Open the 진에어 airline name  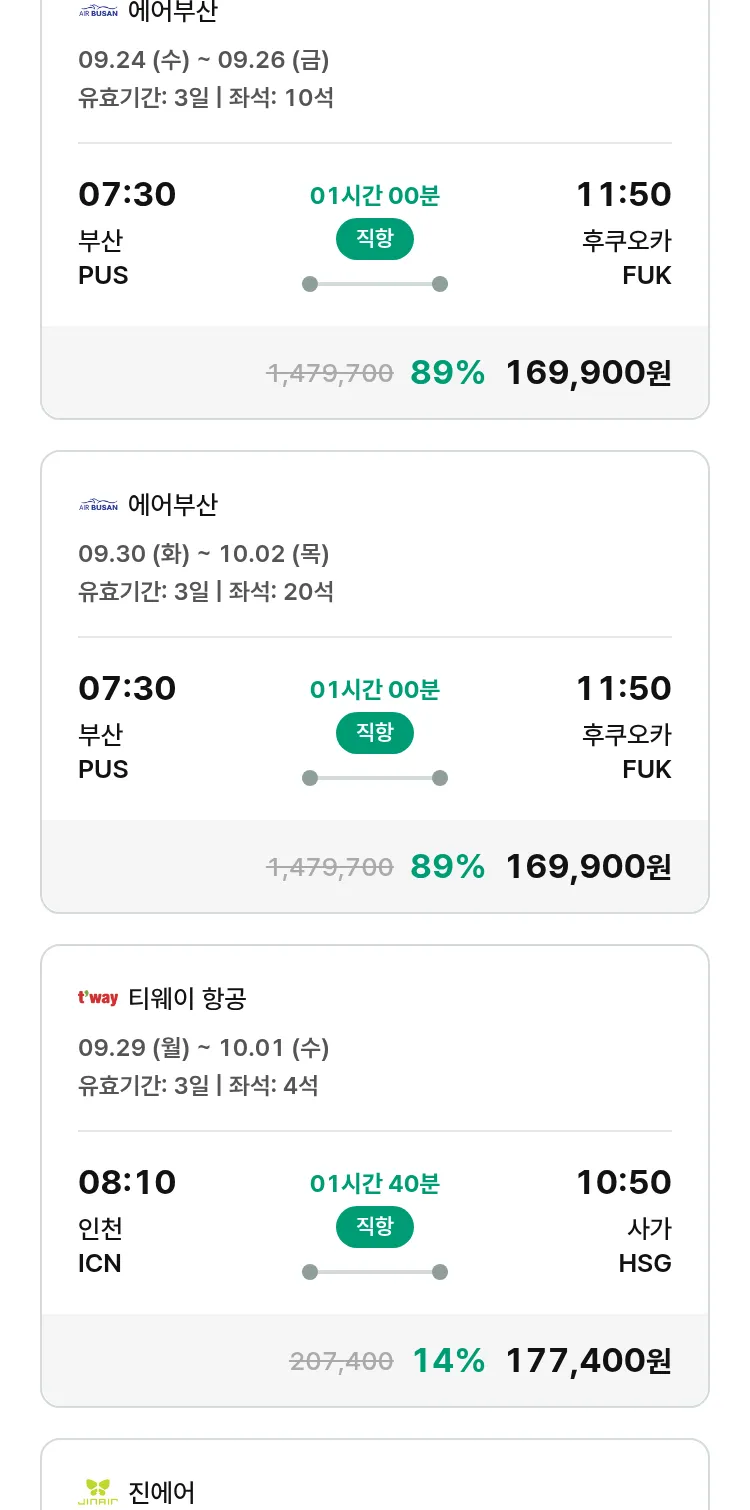coord(162,1492)
